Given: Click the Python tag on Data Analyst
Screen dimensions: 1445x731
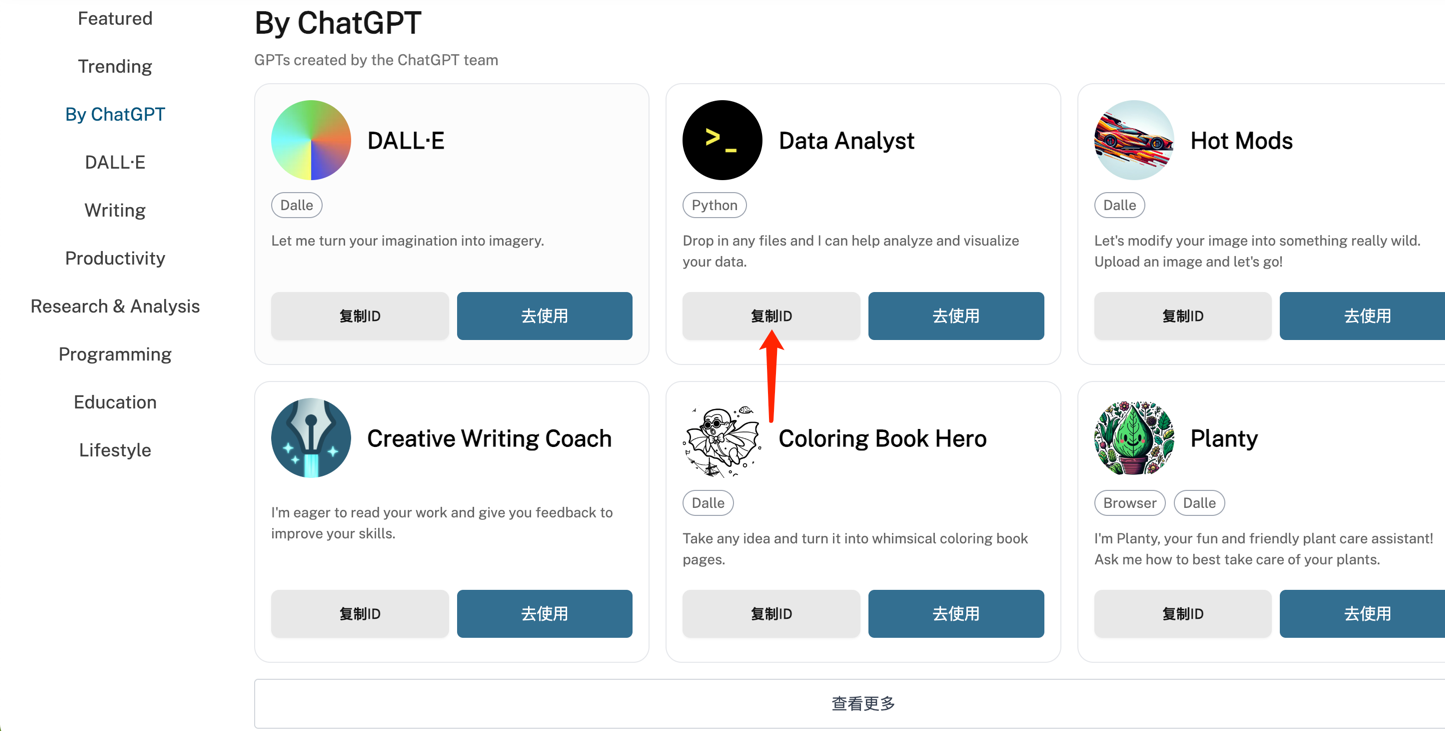Looking at the screenshot, I should [x=714, y=205].
